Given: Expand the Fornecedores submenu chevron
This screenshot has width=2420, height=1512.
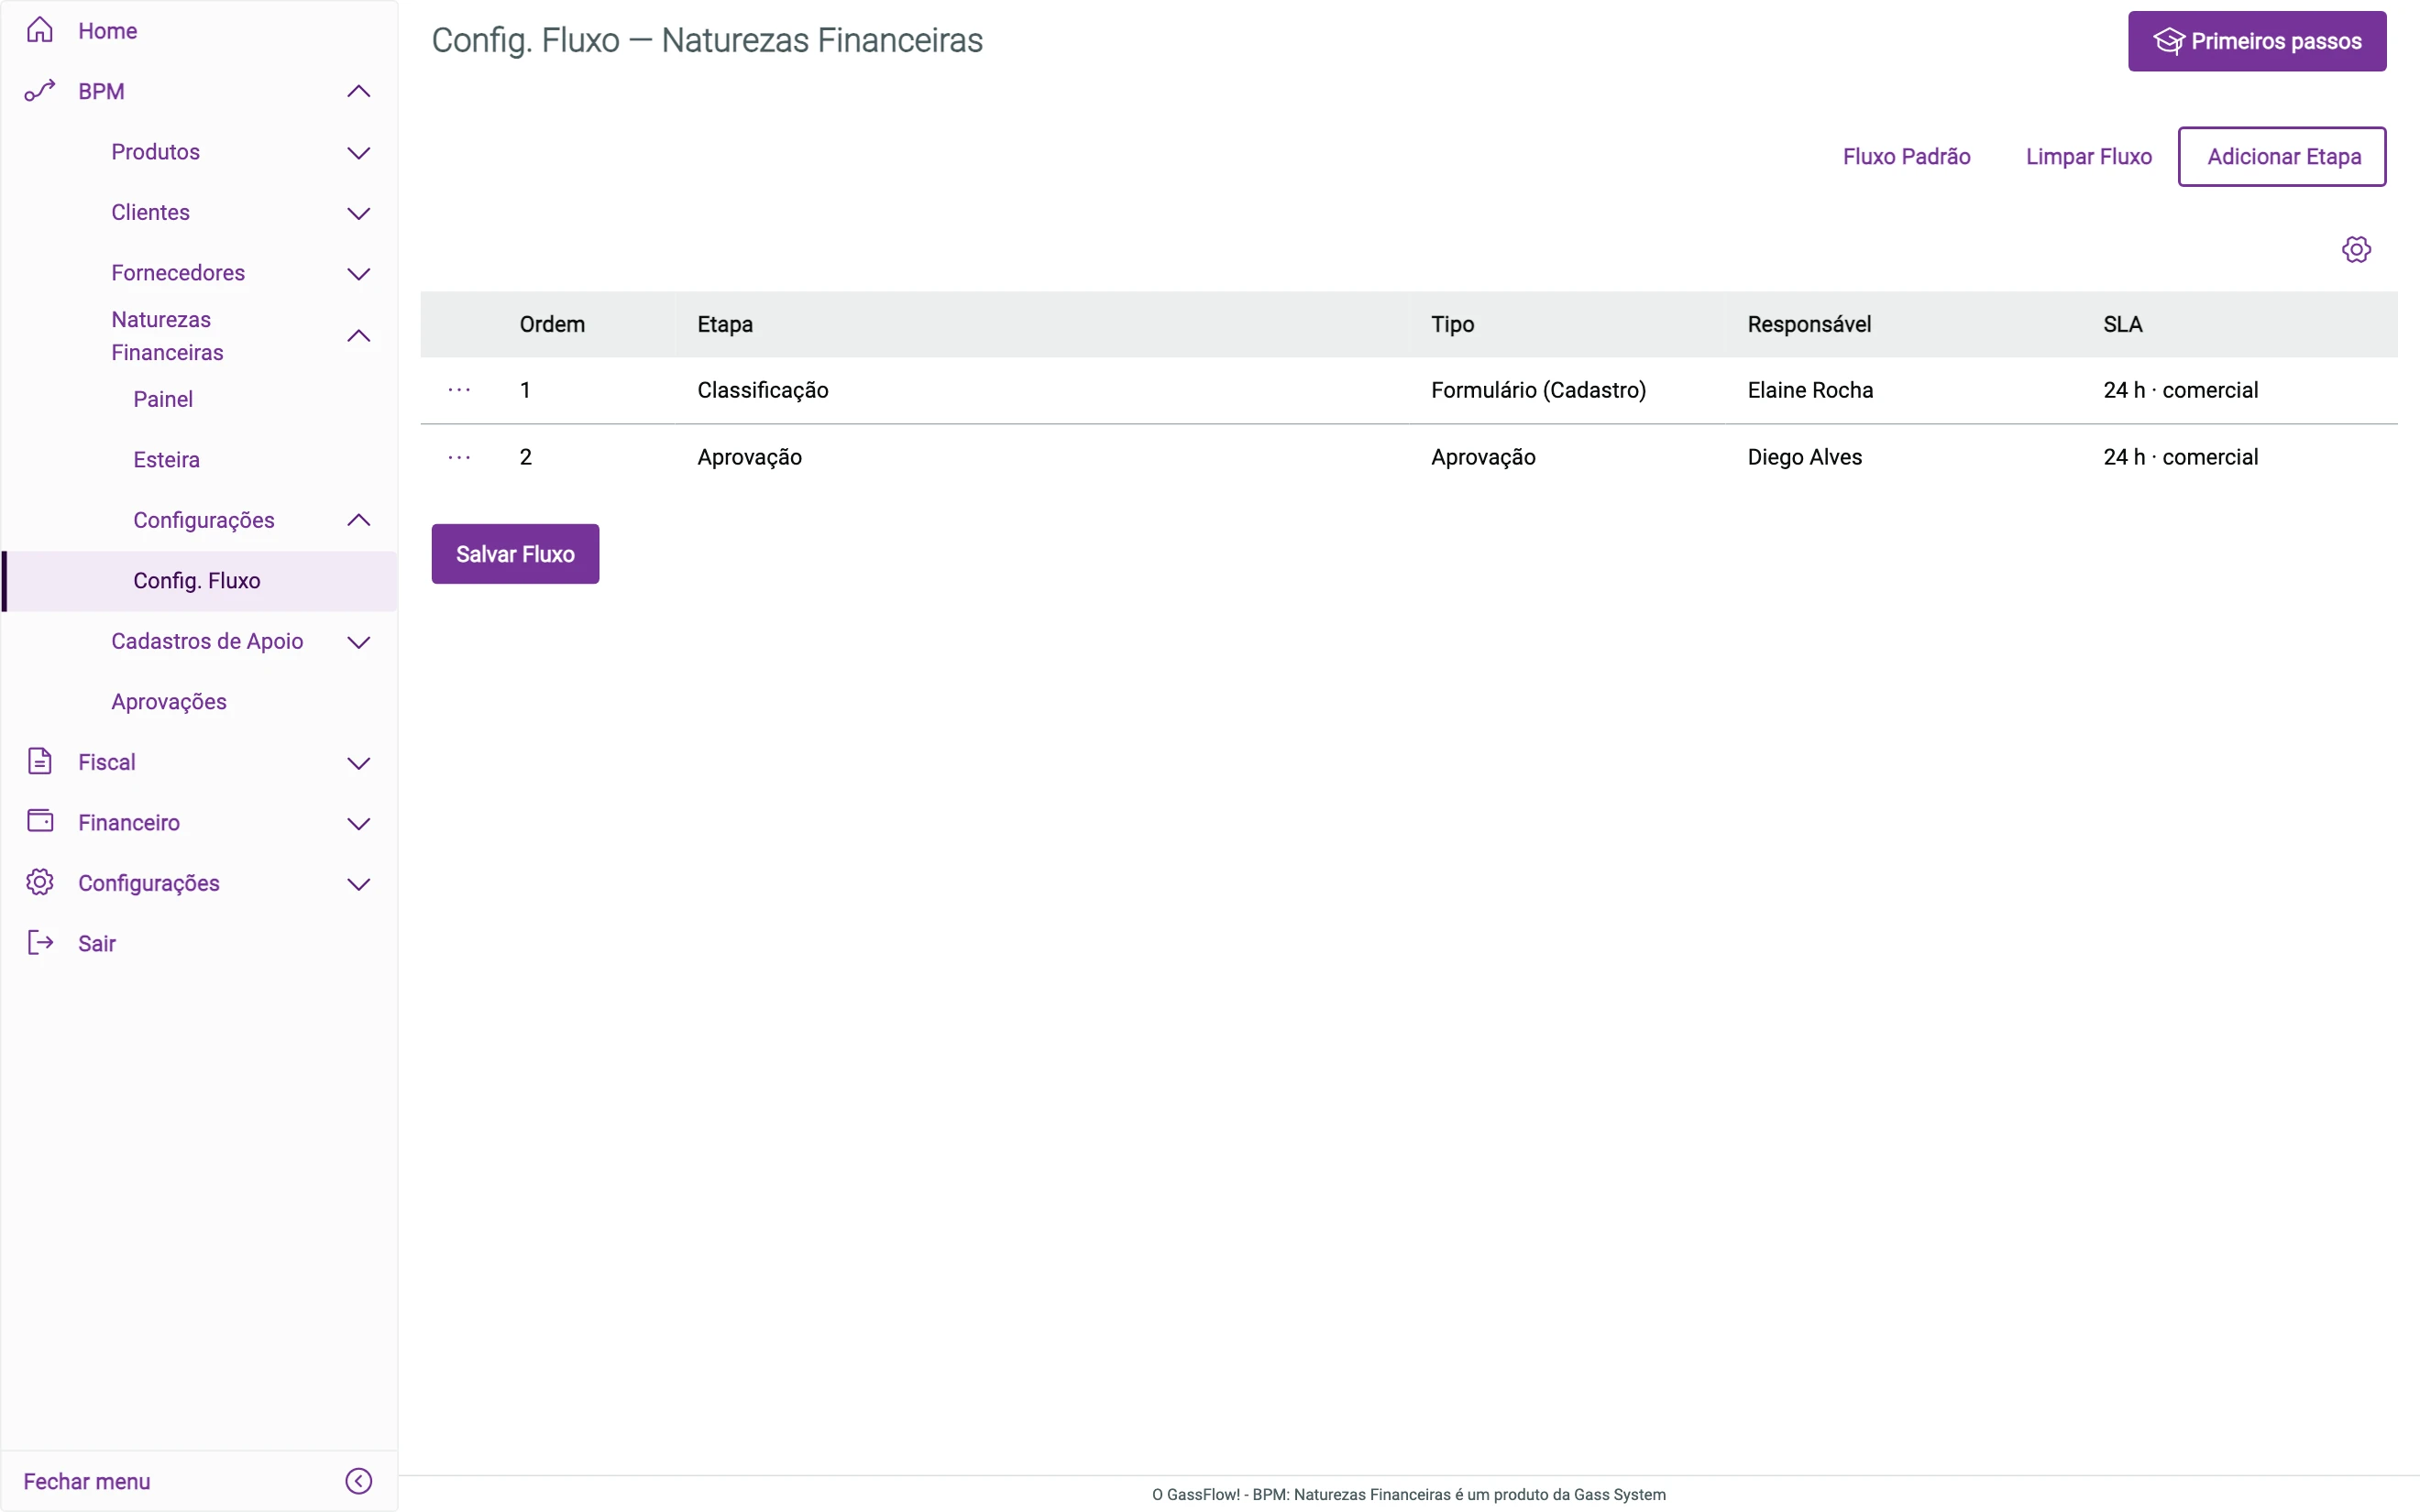Looking at the screenshot, I should tap(359, 274).
